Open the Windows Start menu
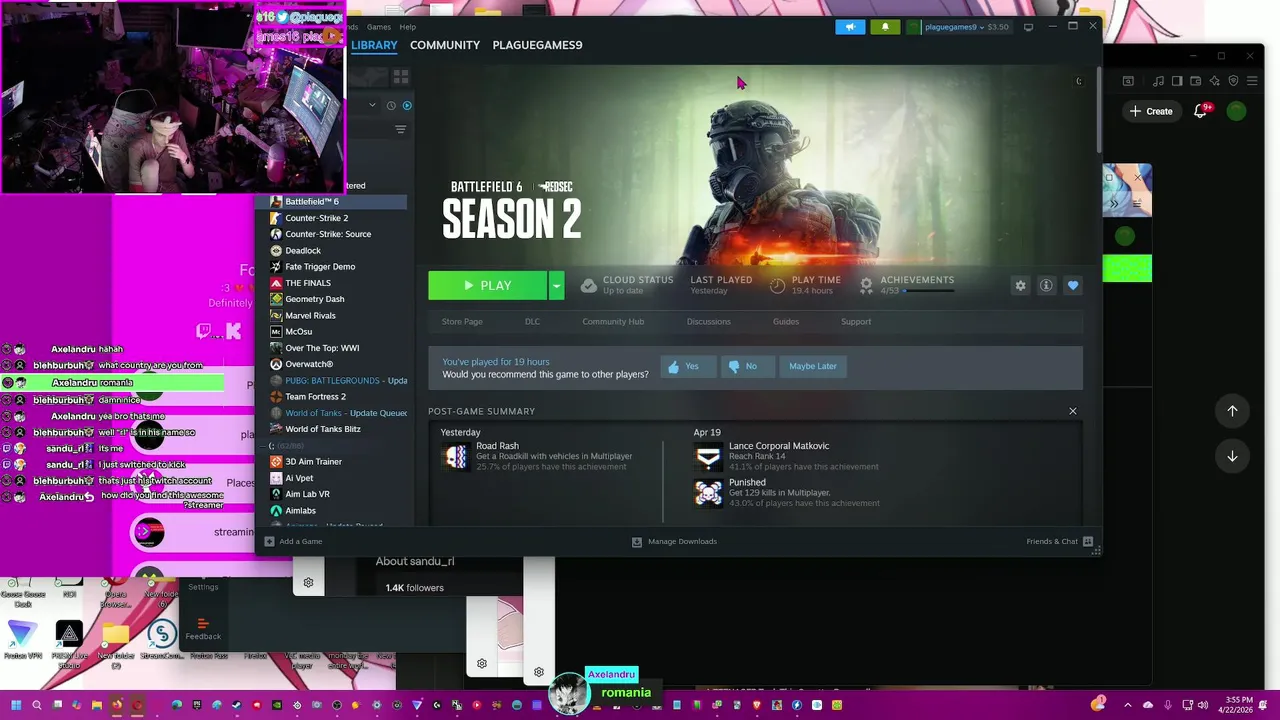The height and width of the screenshot is (720, 1280). pyautogui.click(x=16, y=705)
